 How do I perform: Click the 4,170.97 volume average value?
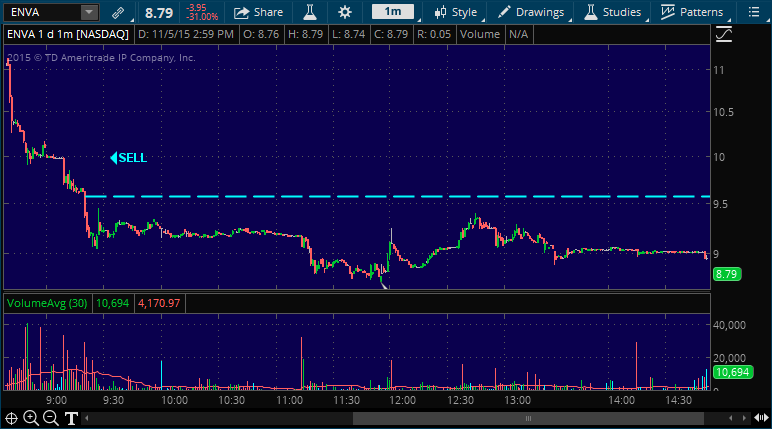click(159, 303)
